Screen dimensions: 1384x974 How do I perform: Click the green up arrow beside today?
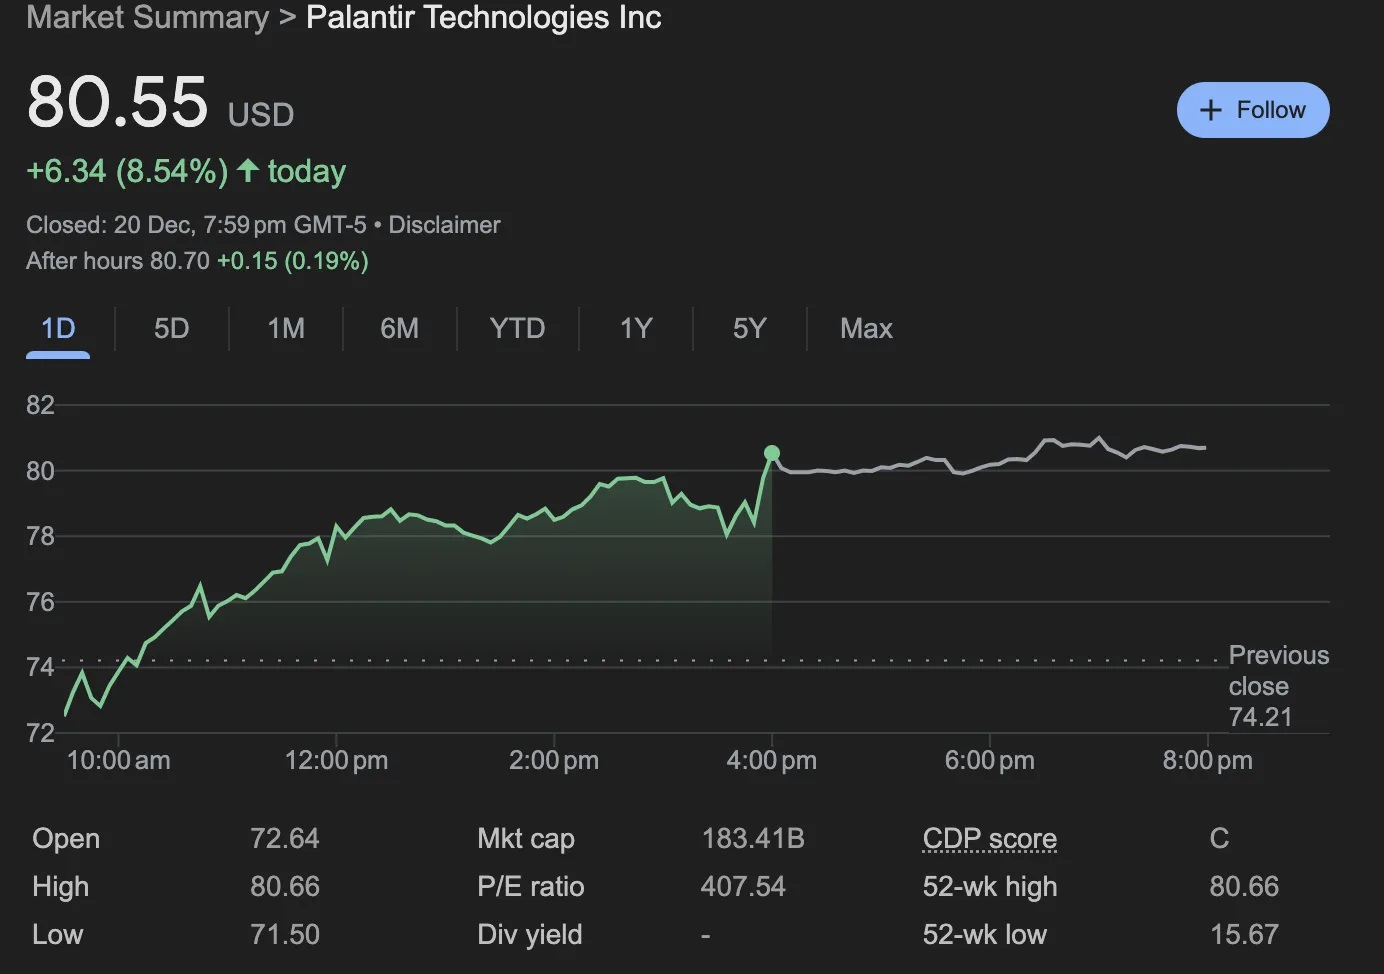point(248,171)
